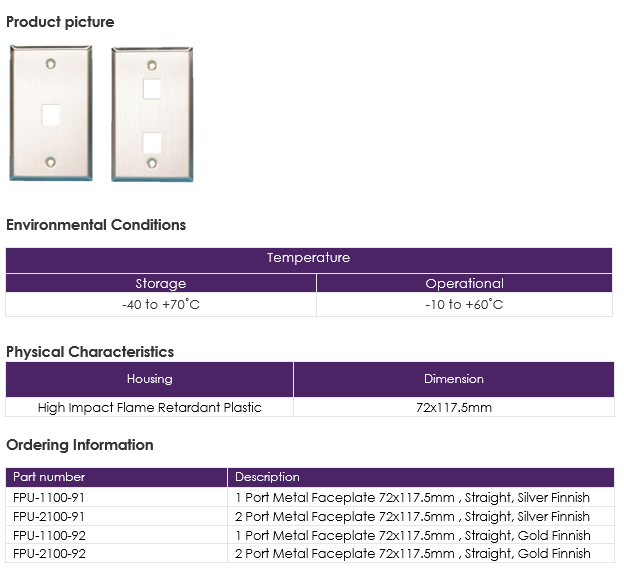Click the Dimension column header
Viewport: 624px width, 575px height.
click(454, 379)
